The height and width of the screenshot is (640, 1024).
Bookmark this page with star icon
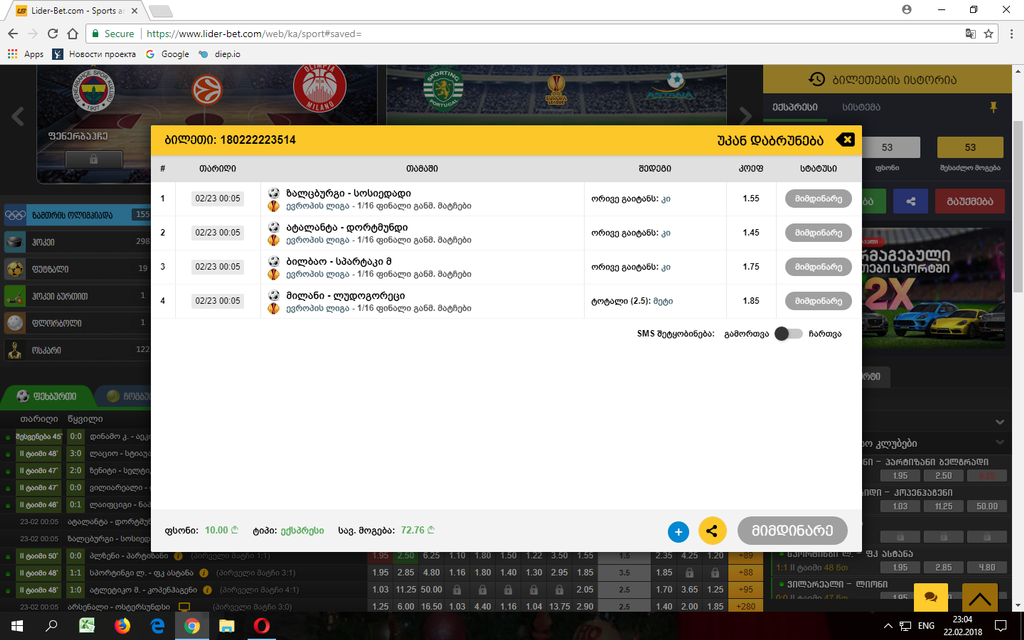pos(989,33)
